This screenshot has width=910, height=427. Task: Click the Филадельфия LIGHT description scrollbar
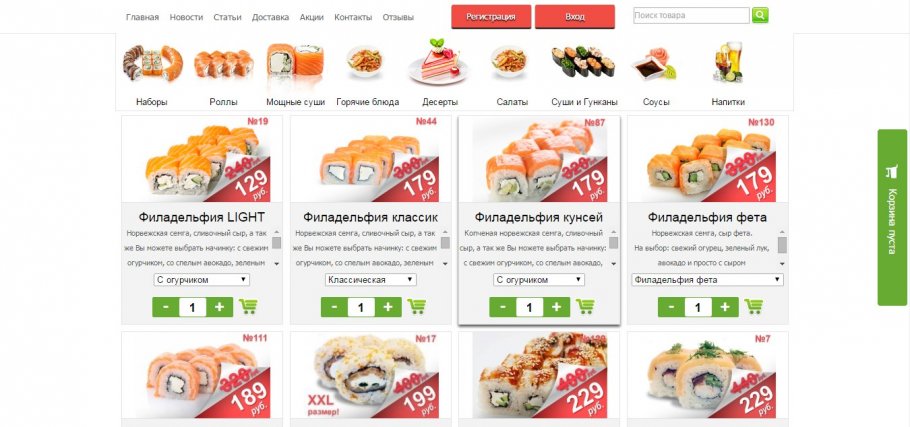pyautogui.click(x=276, y=248)
